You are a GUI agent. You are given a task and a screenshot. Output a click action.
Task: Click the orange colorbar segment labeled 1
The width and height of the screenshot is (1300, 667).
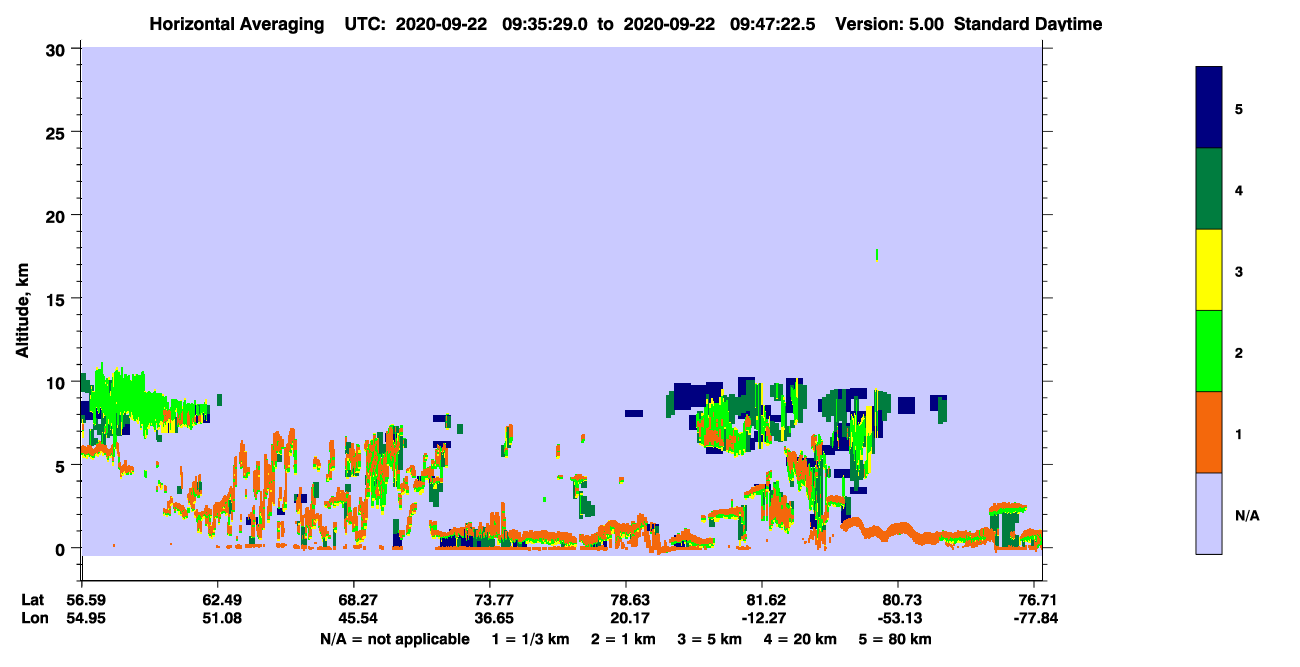click(x=1209, y=432)
